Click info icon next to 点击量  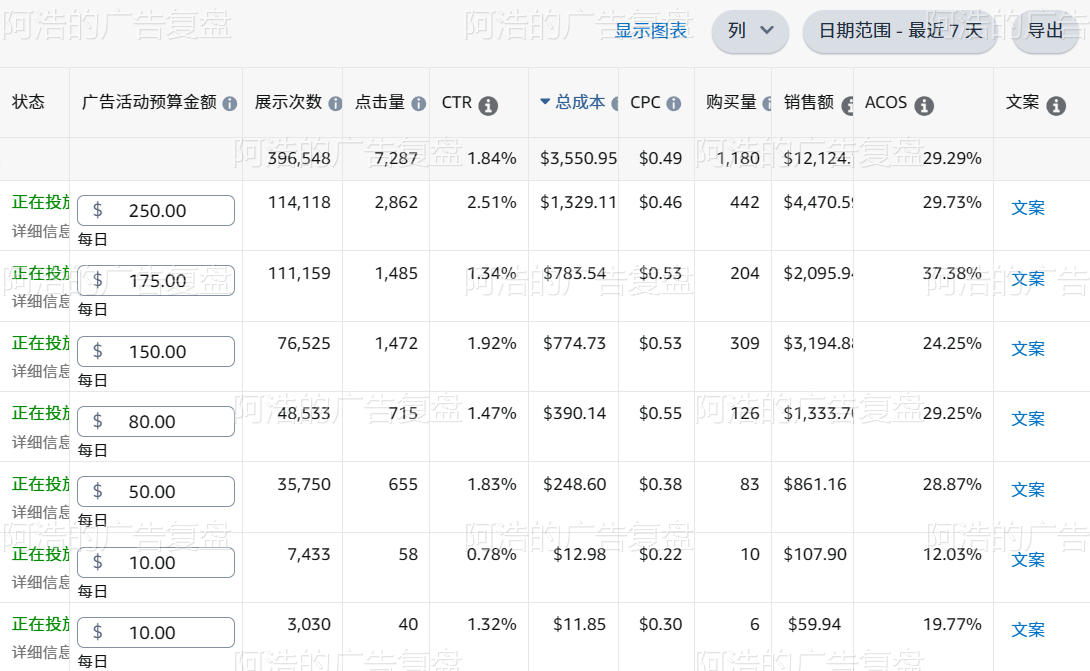point(418,104)
